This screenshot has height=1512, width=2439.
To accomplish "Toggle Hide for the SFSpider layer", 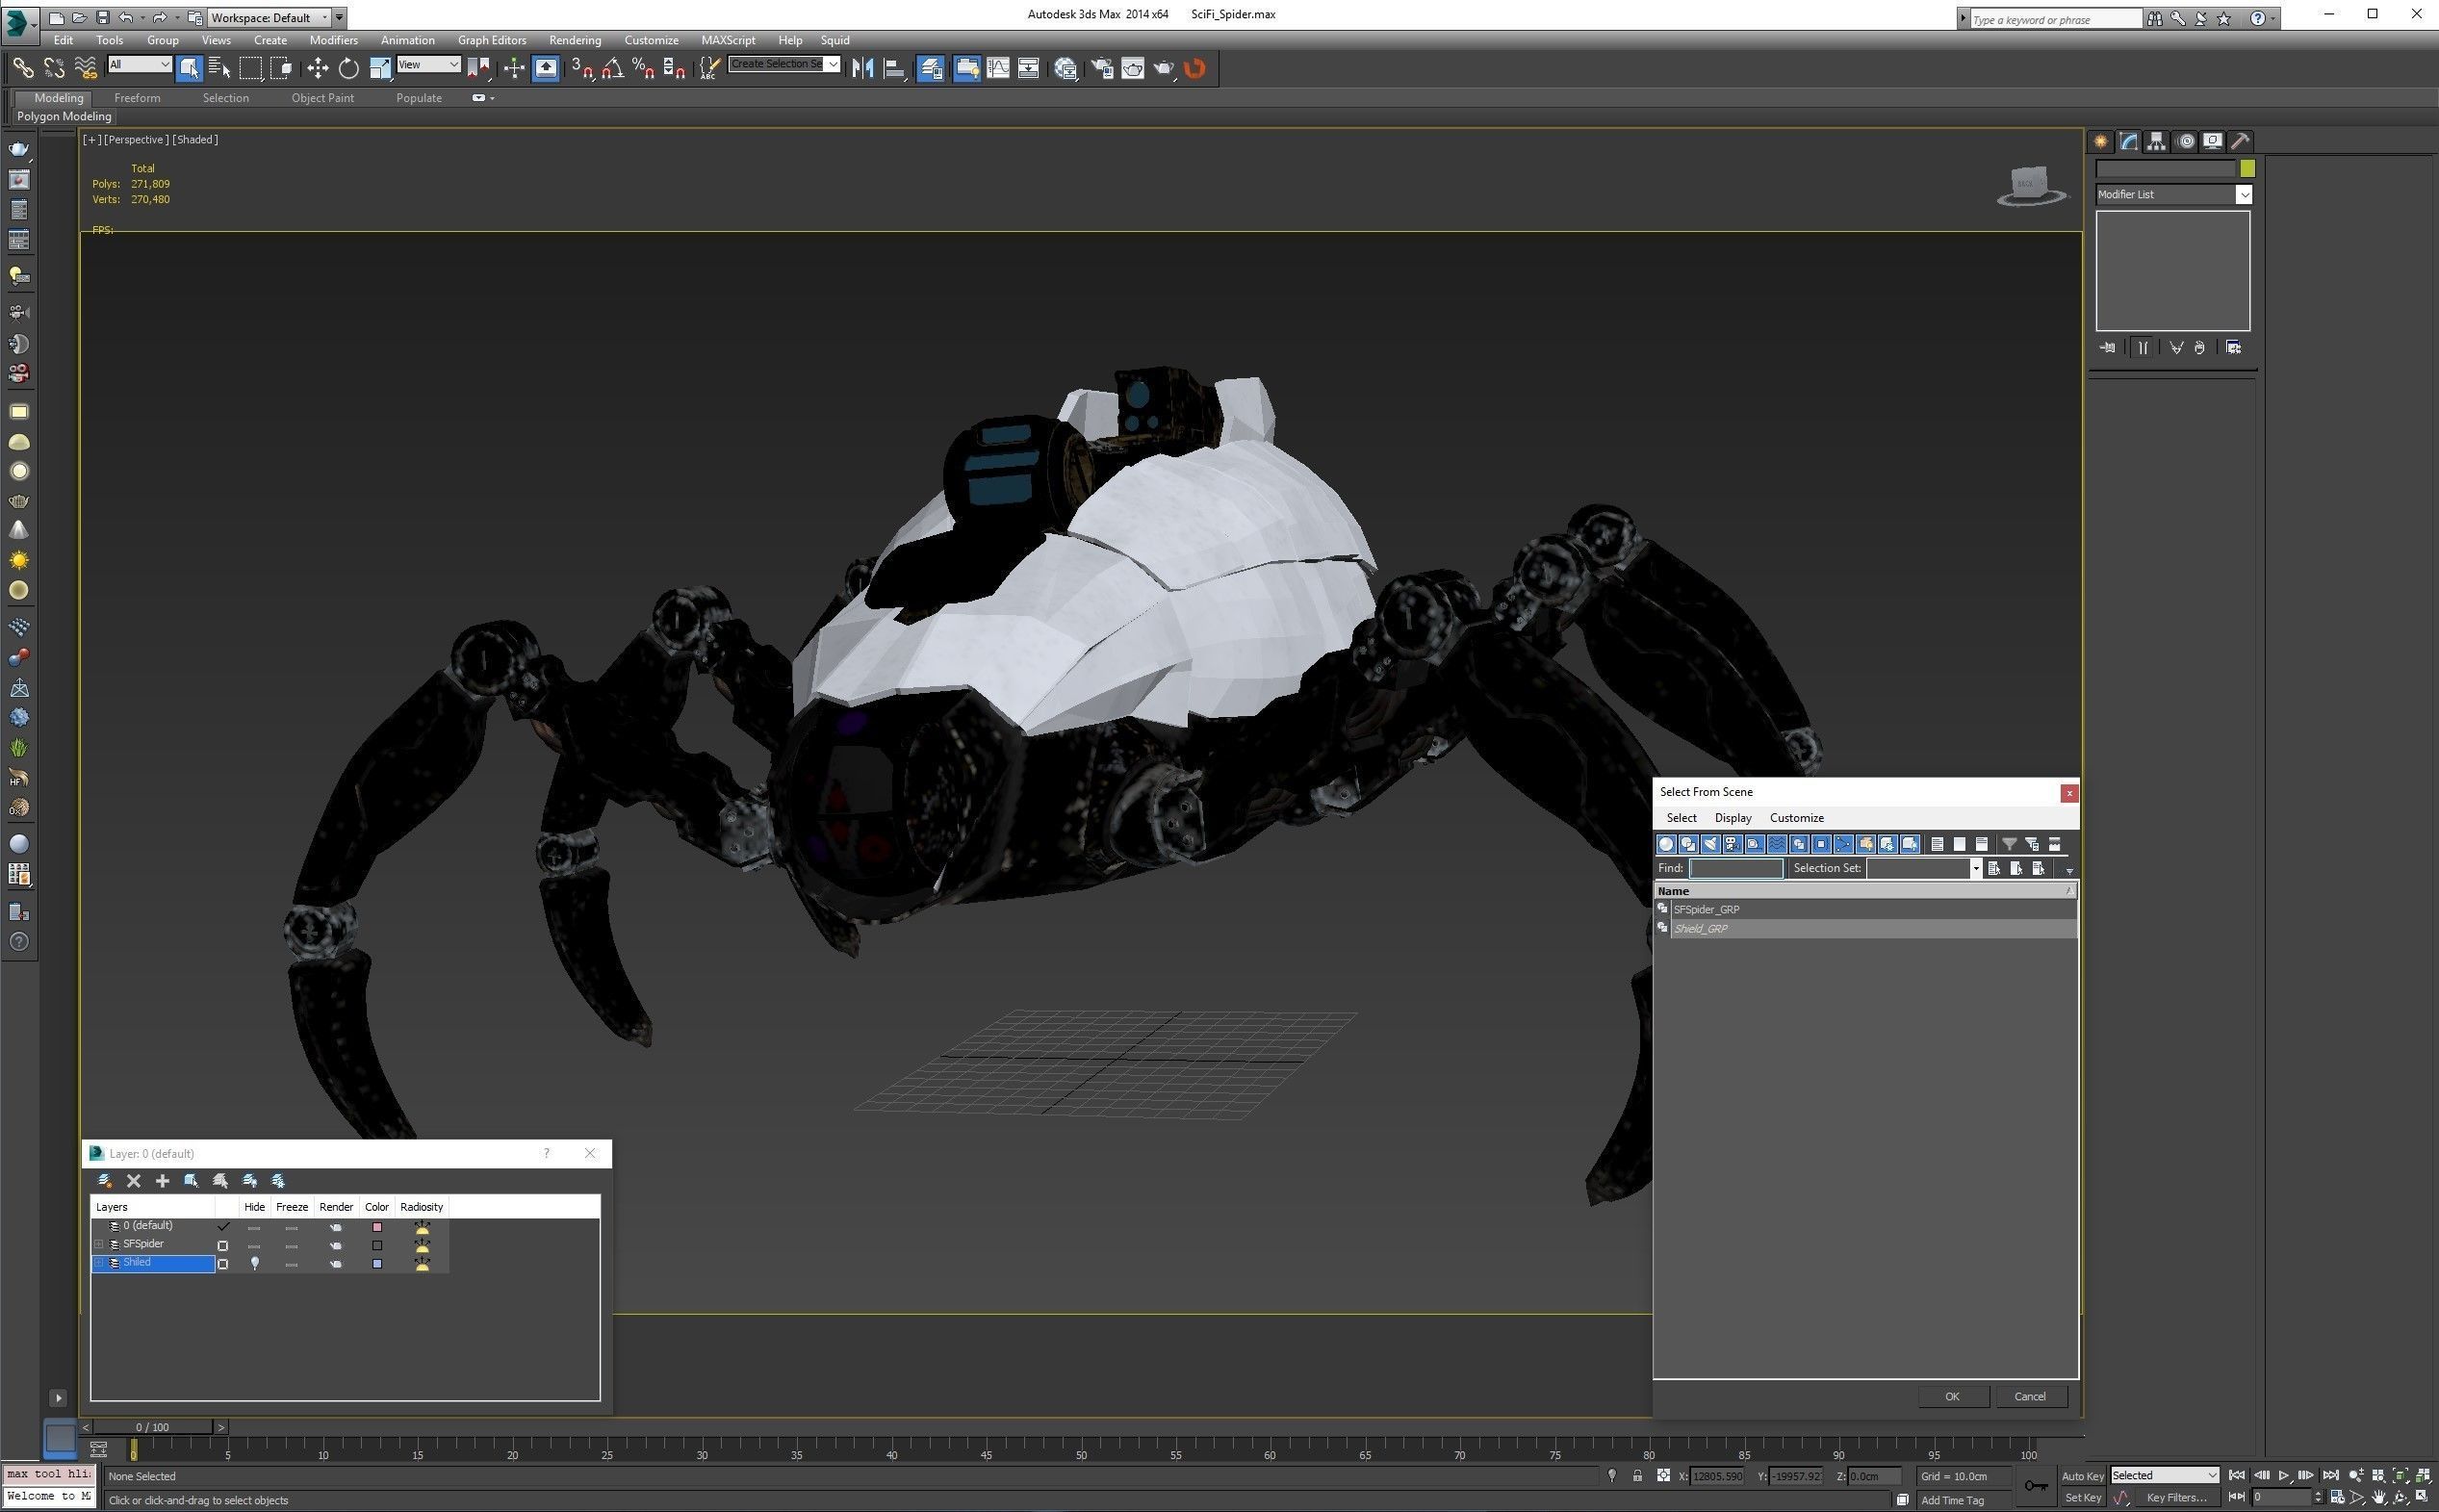I will (254, 1246).
